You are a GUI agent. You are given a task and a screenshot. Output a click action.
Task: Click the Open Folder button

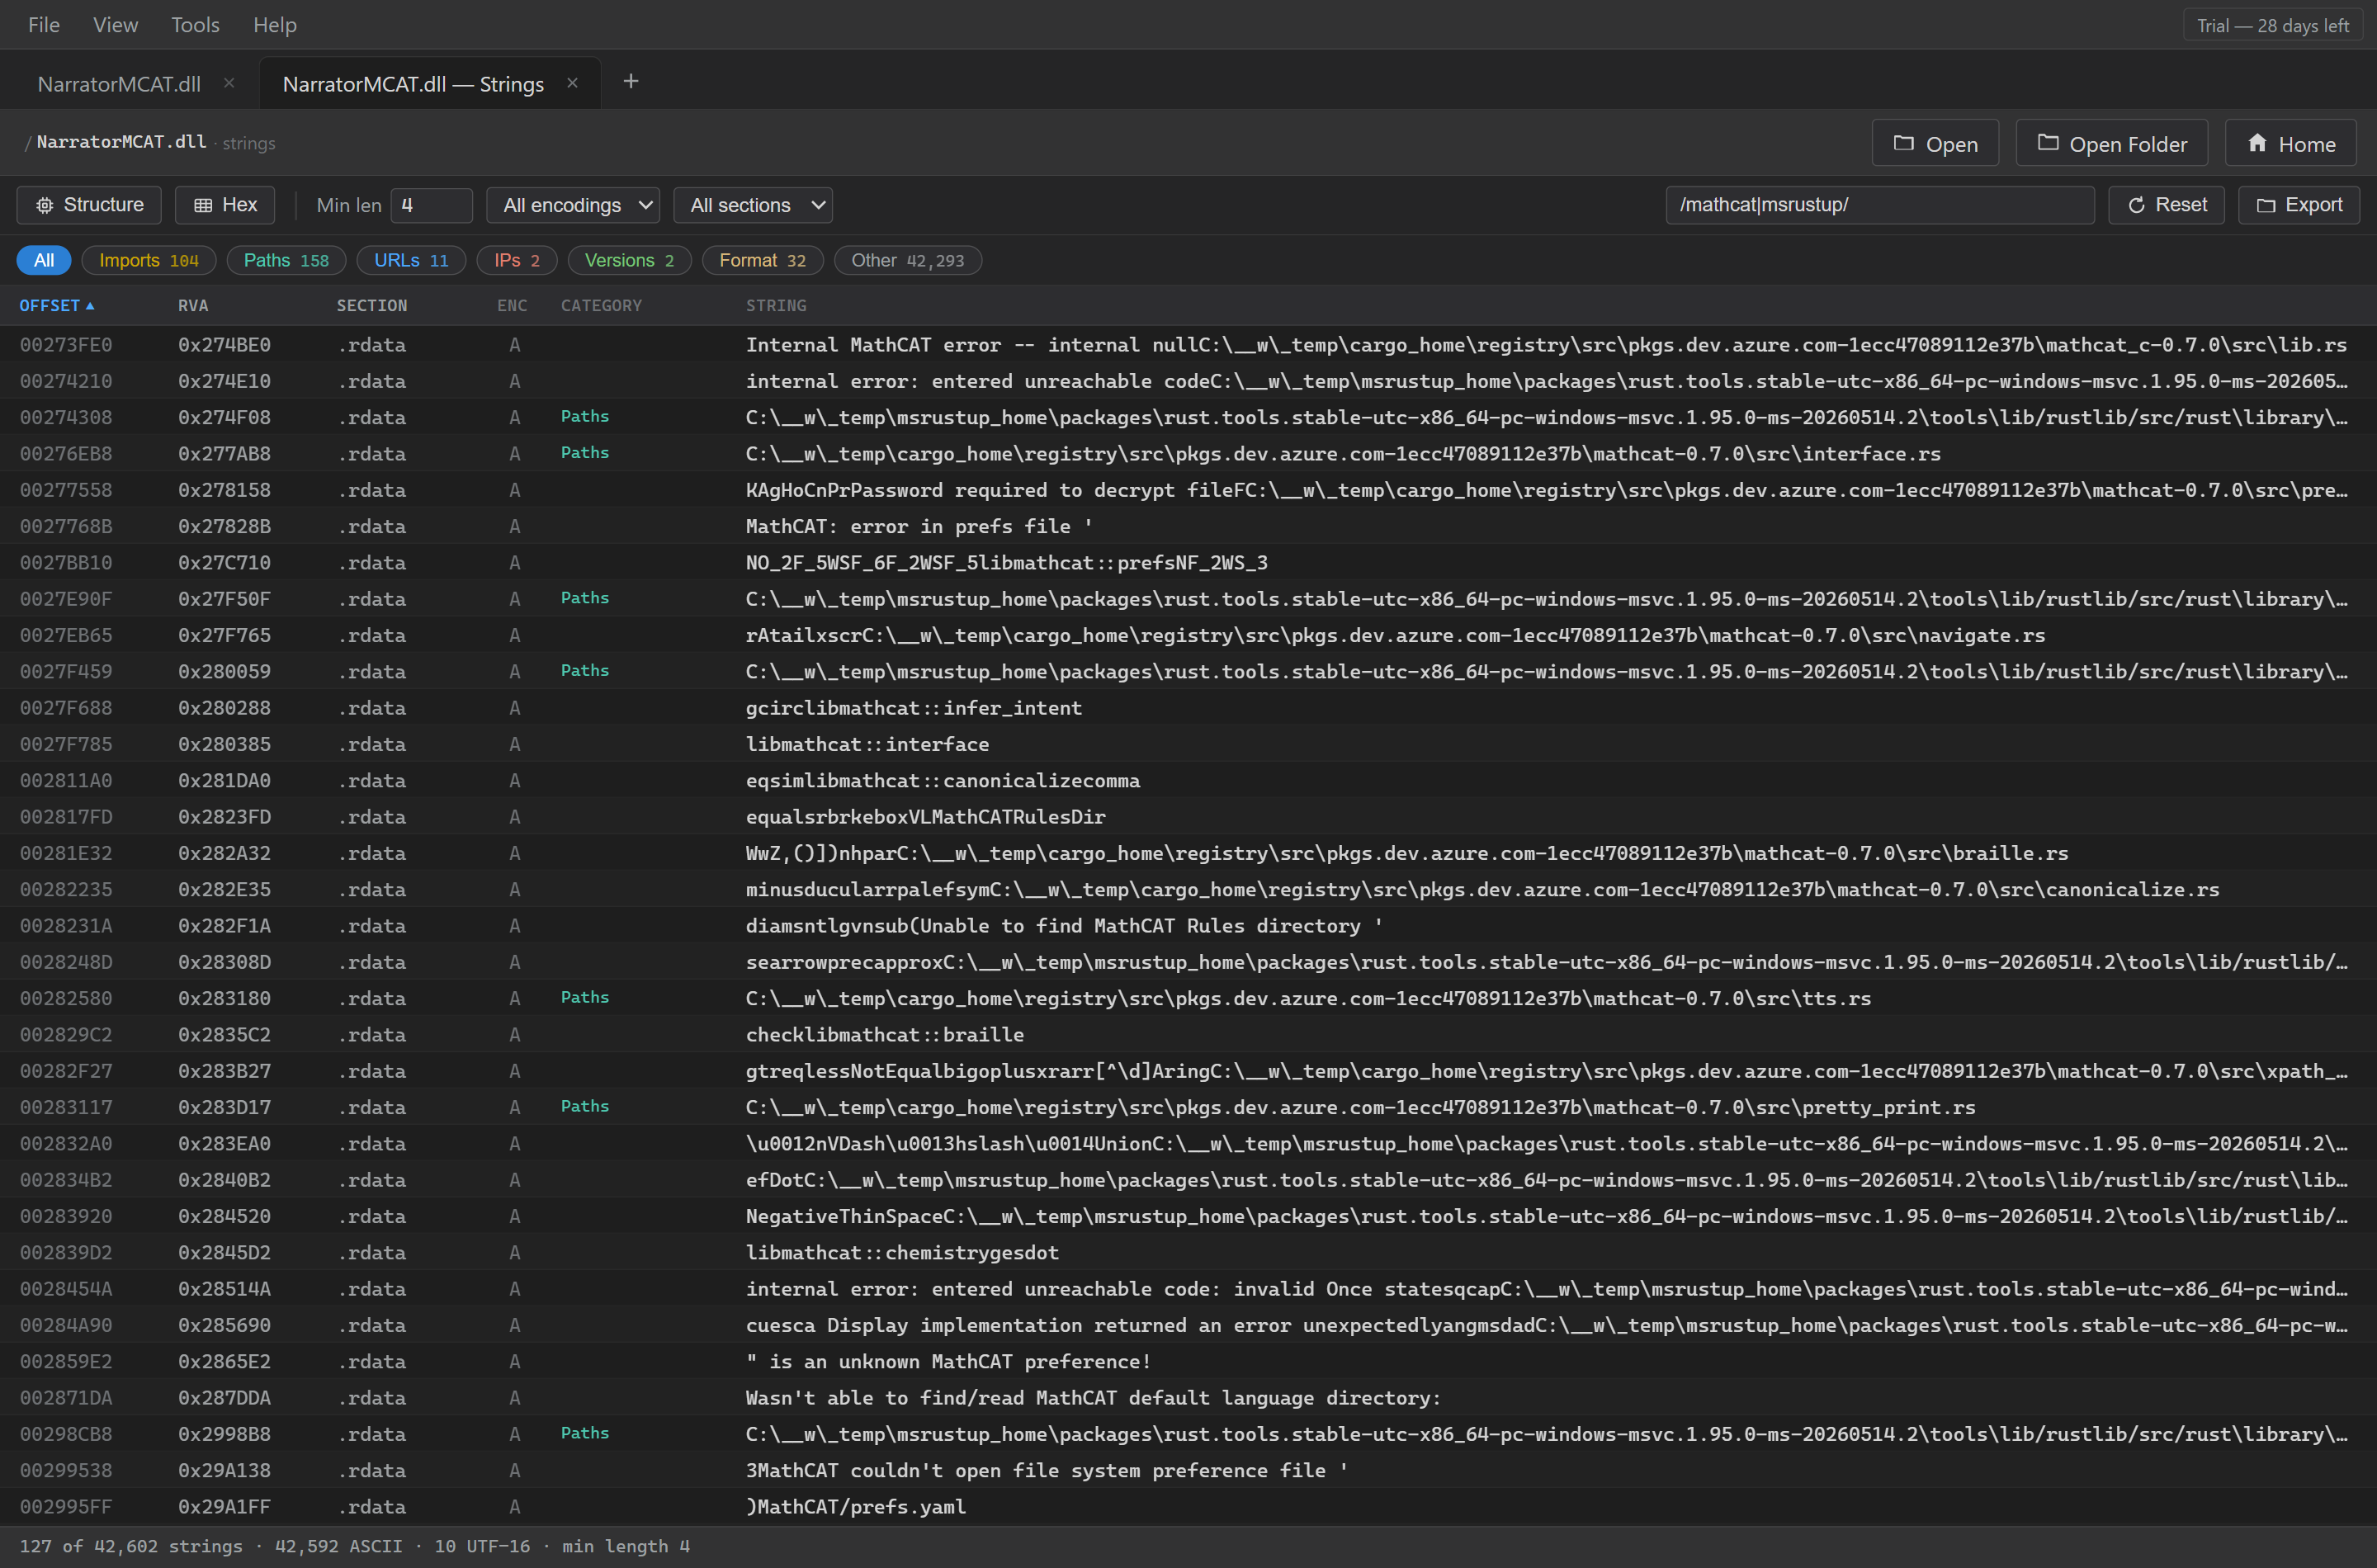click(x=2112, y=144)
